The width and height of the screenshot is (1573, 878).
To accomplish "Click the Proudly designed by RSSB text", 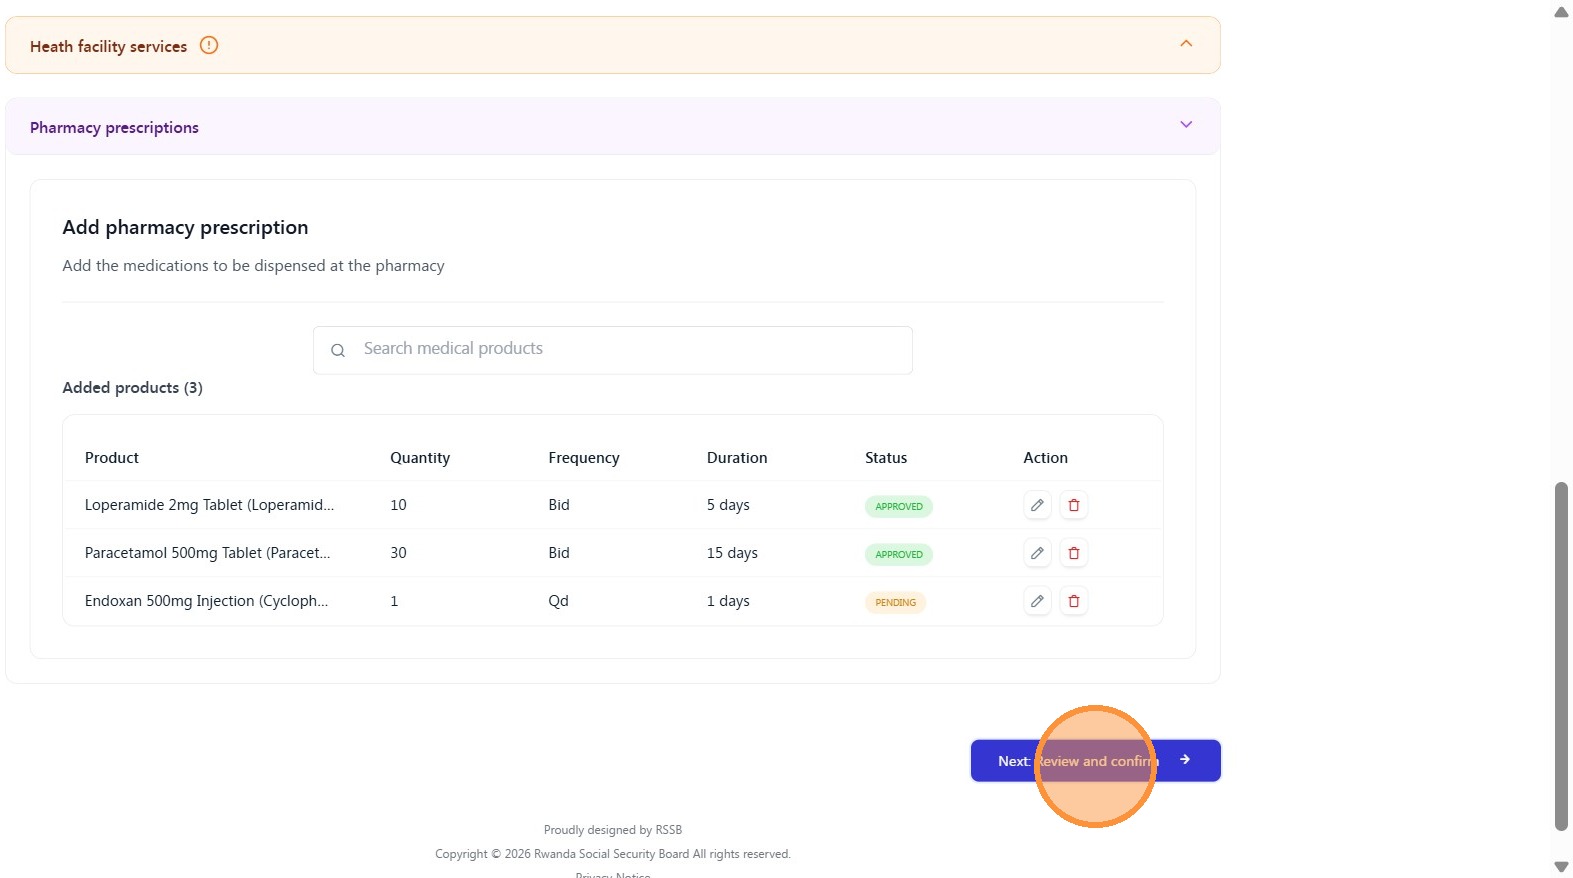I will [613, 830].
